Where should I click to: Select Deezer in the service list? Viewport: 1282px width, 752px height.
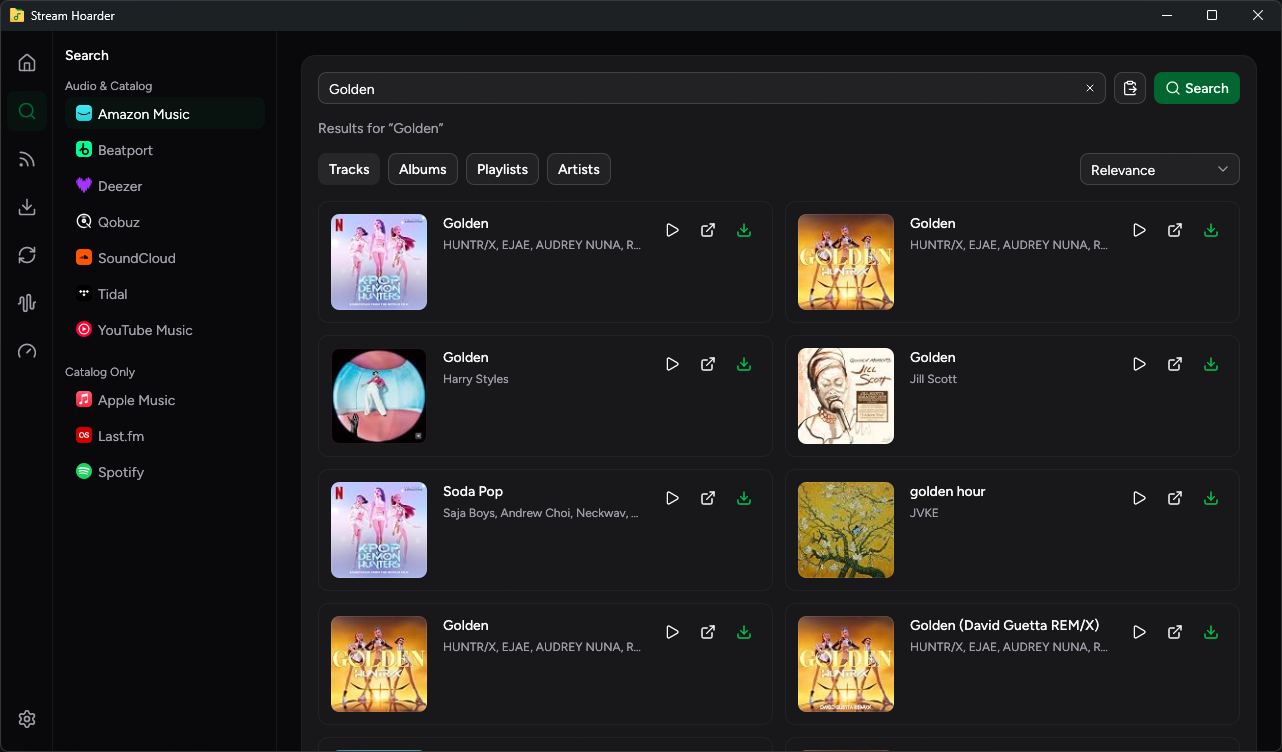(x=165, y=186)
